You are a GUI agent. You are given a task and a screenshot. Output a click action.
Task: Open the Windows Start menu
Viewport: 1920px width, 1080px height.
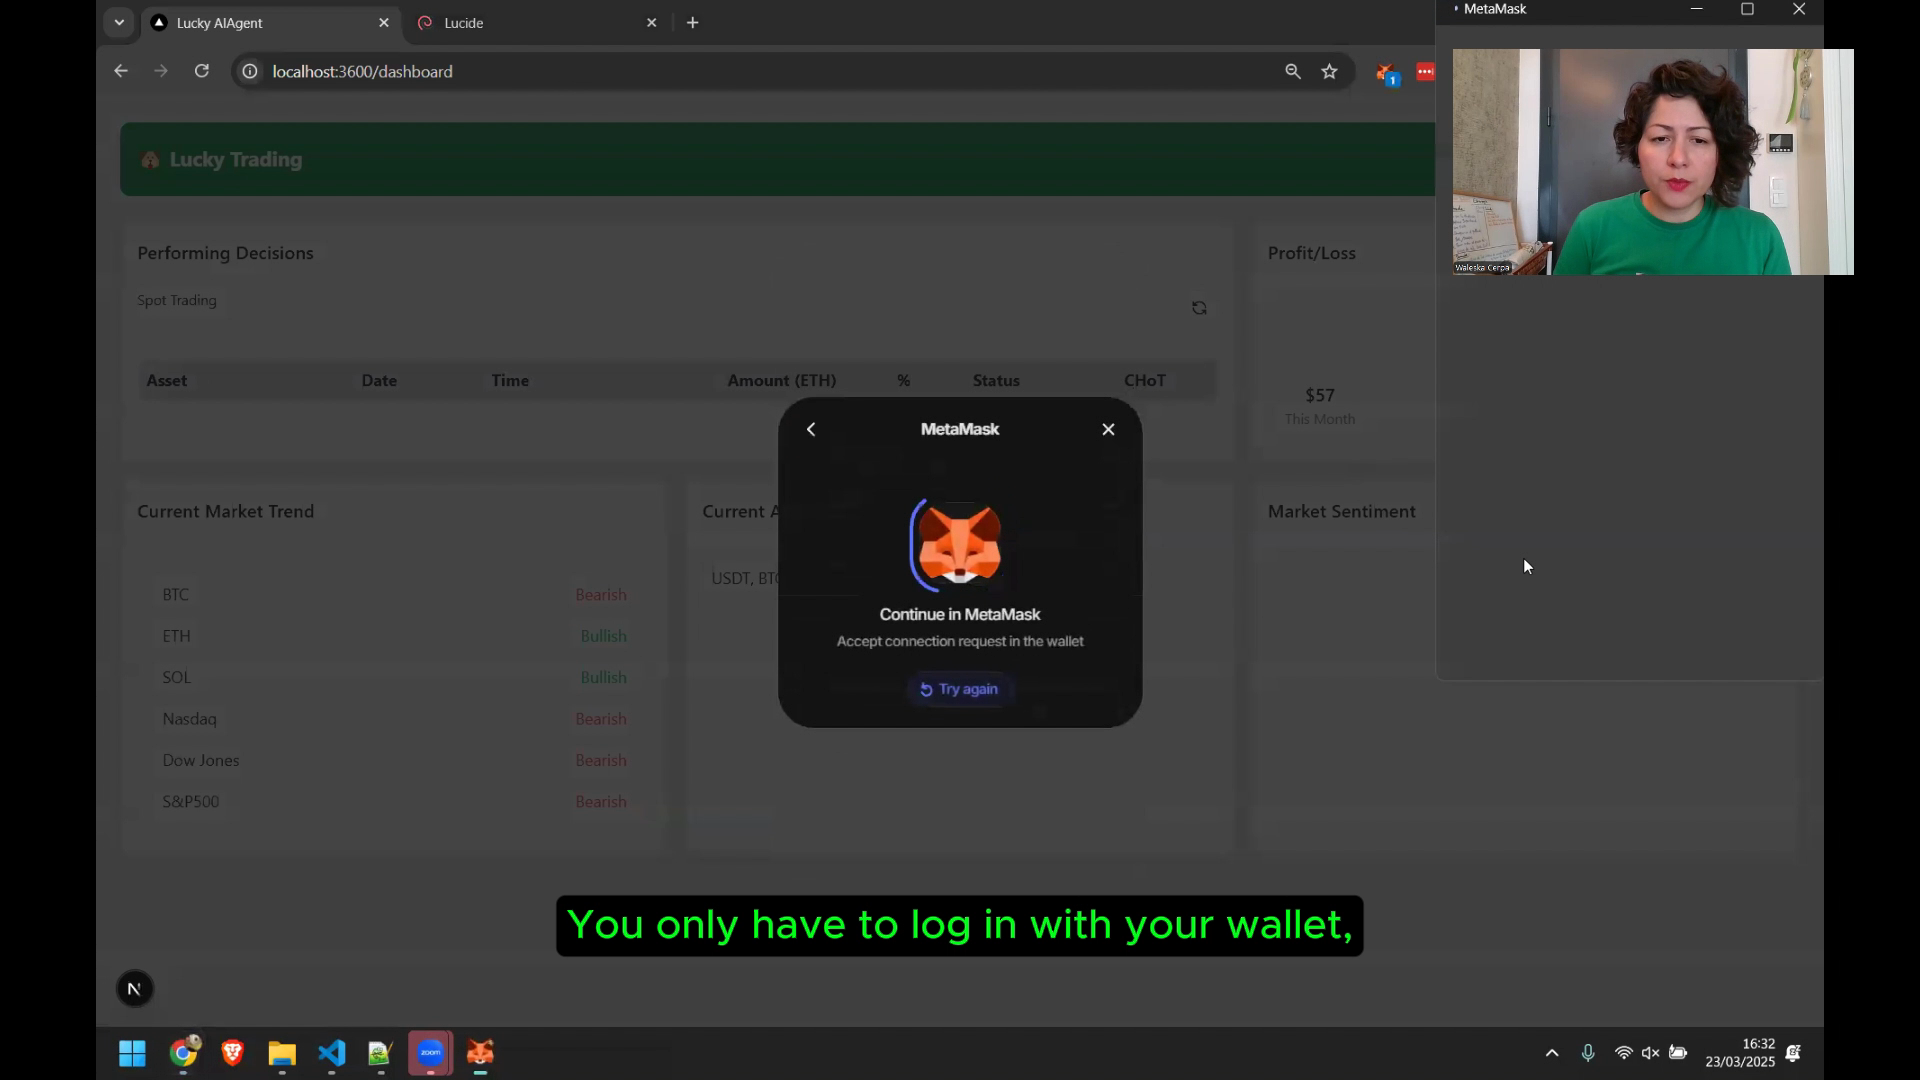(x=132, y=1053)
